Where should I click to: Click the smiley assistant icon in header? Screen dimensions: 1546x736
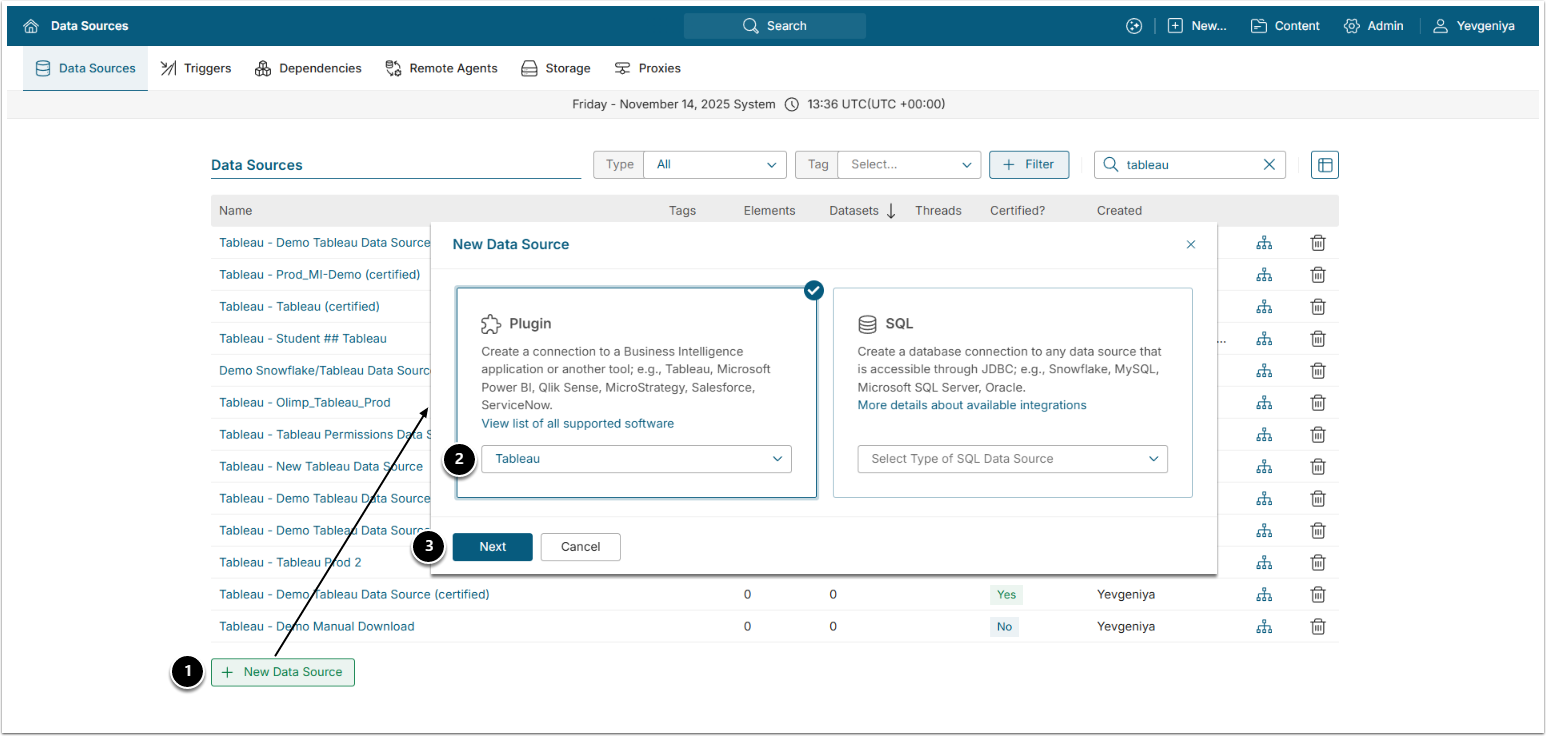[x=1133, y=26]
